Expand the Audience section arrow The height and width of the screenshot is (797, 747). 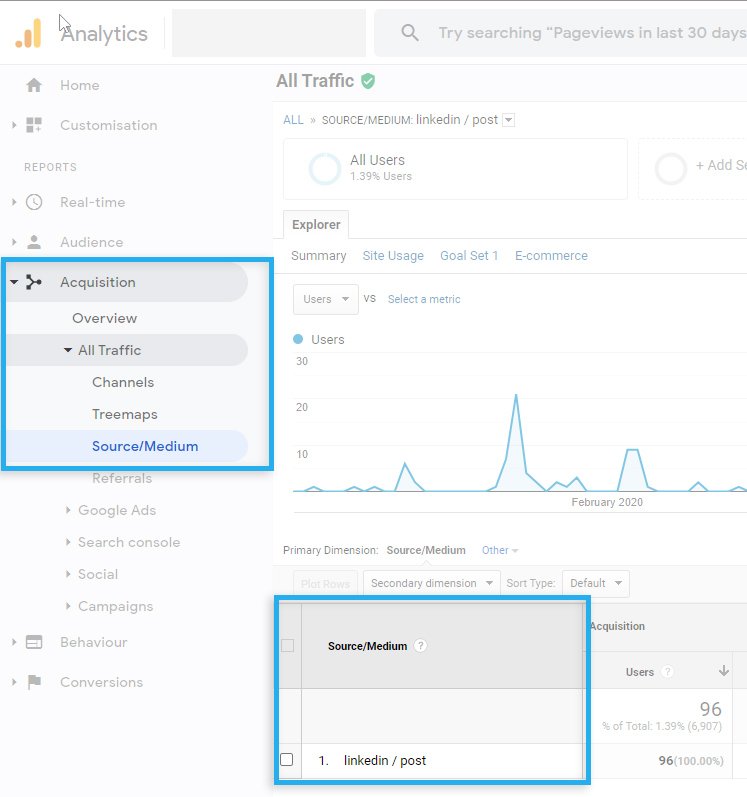(14, 242)
